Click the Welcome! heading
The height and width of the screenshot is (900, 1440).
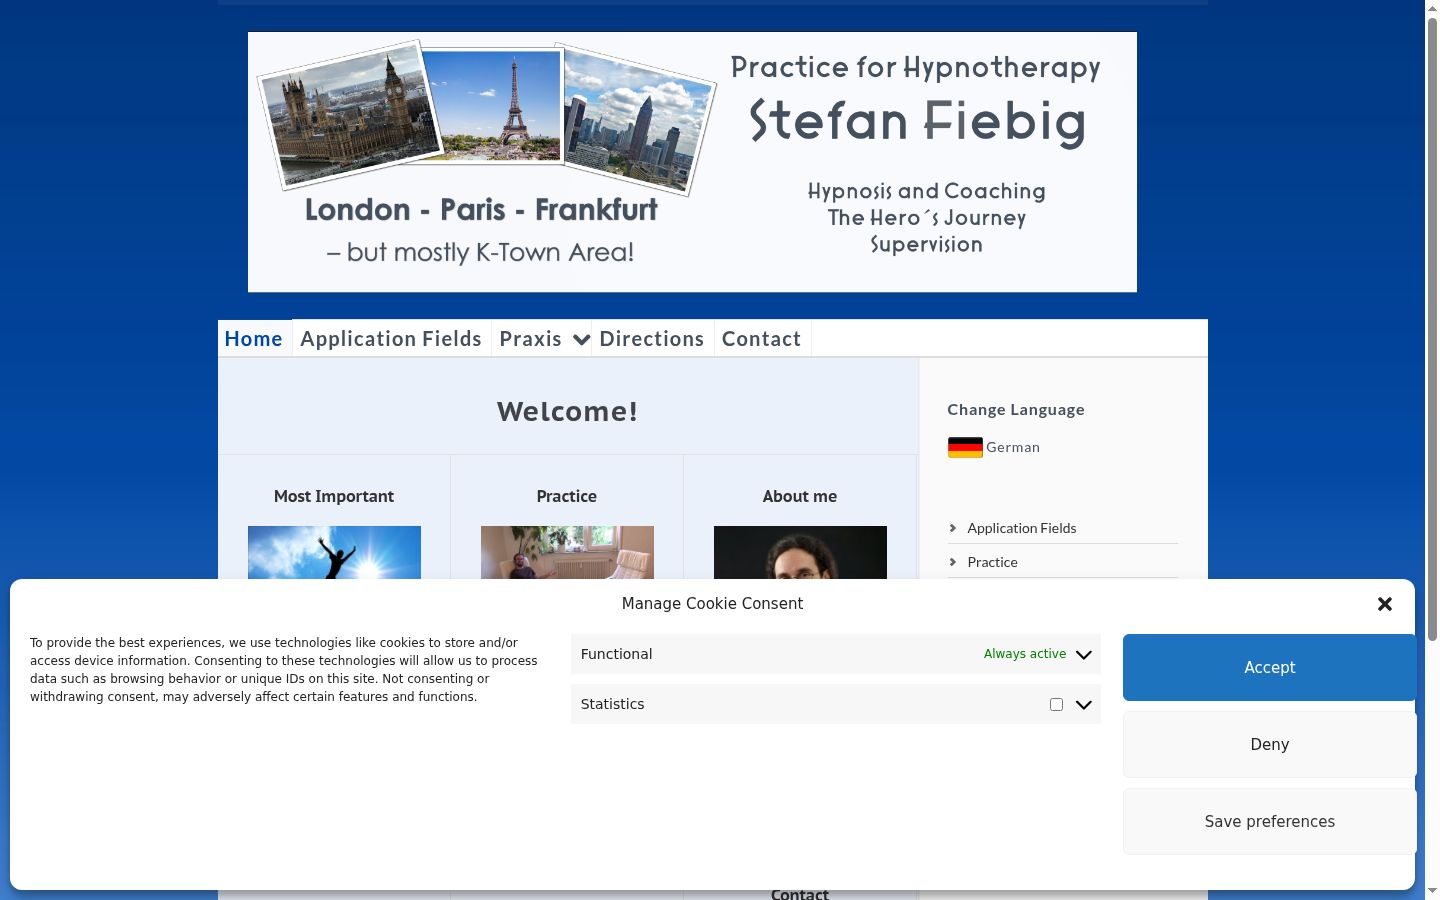[x=567, y=411]
